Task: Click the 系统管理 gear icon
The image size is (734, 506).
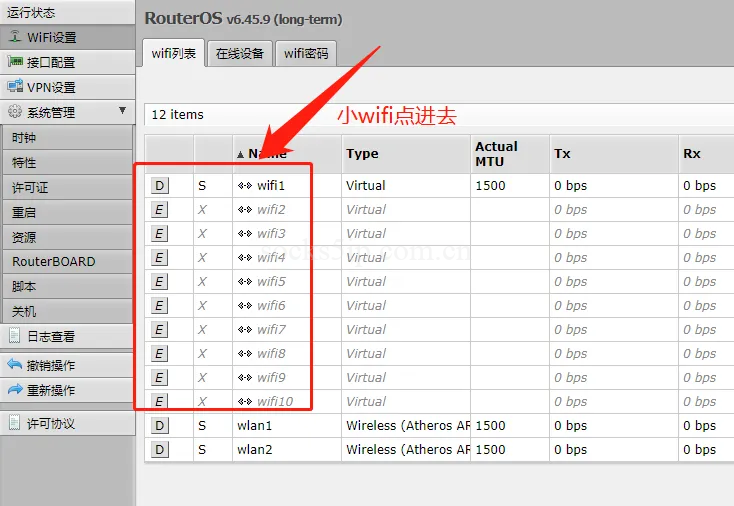Action: [x=15, y=112]
